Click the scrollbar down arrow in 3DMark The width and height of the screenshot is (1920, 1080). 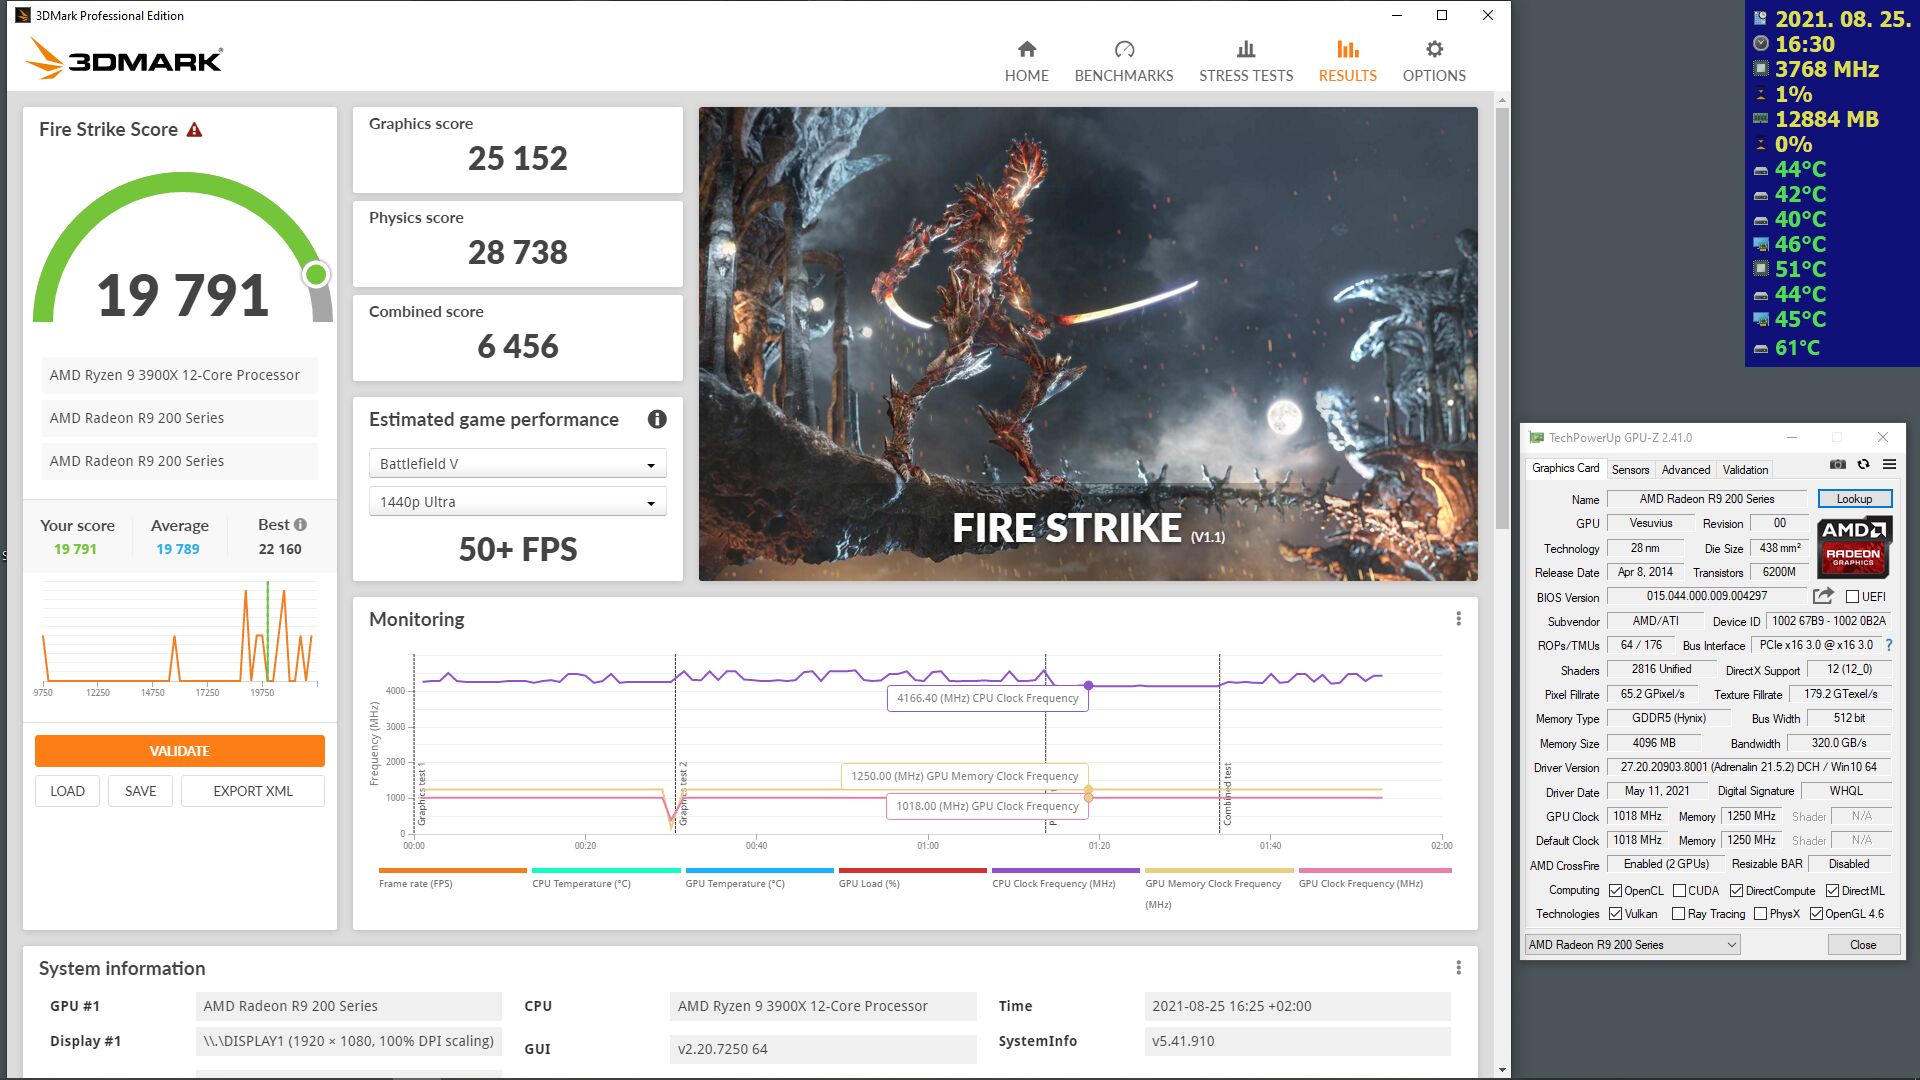[x=1502, y=1070]
